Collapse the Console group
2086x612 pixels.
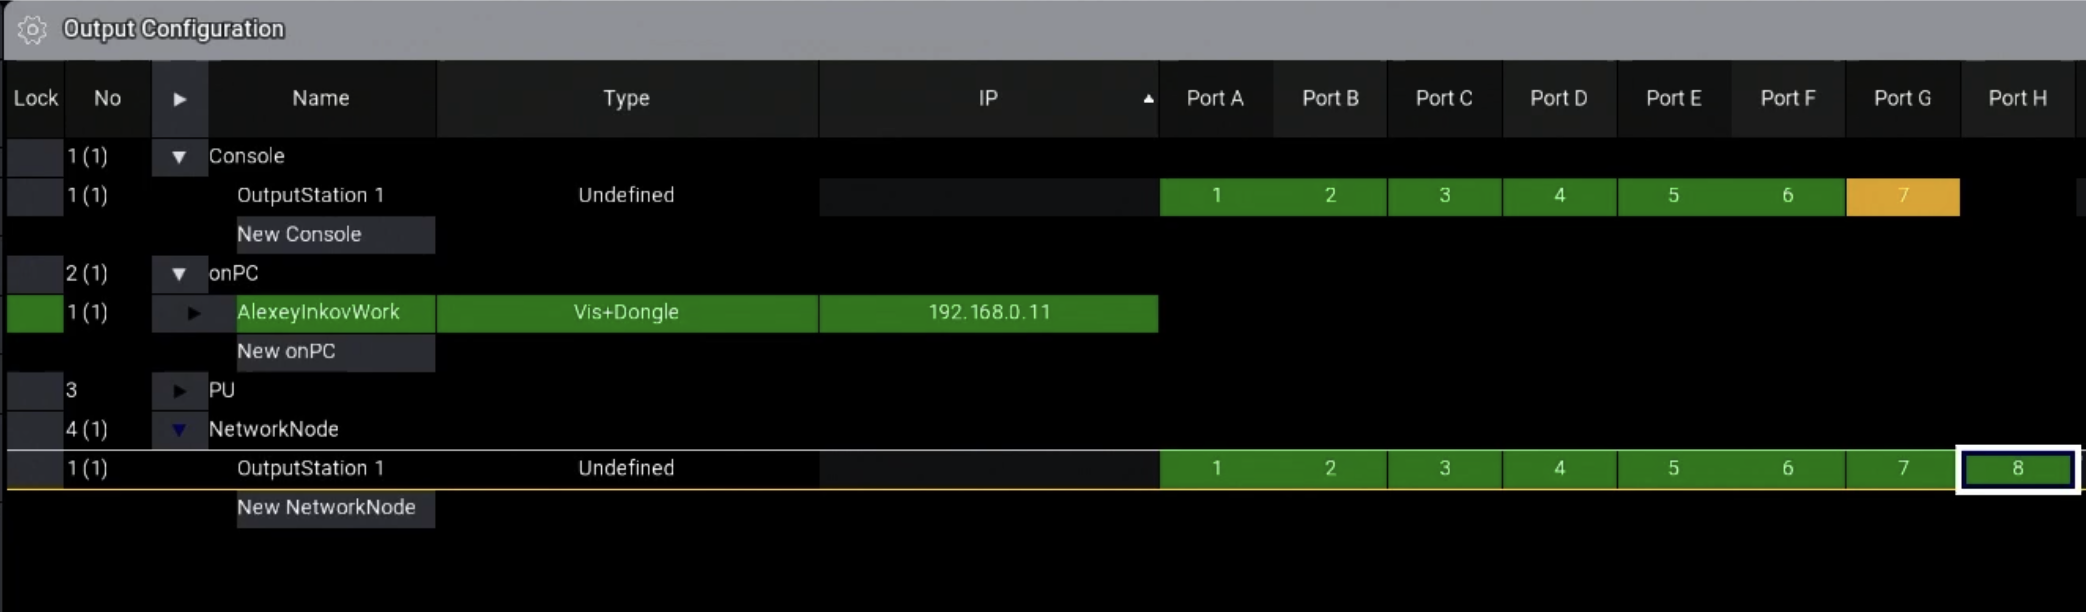click(x=179, y=157)
